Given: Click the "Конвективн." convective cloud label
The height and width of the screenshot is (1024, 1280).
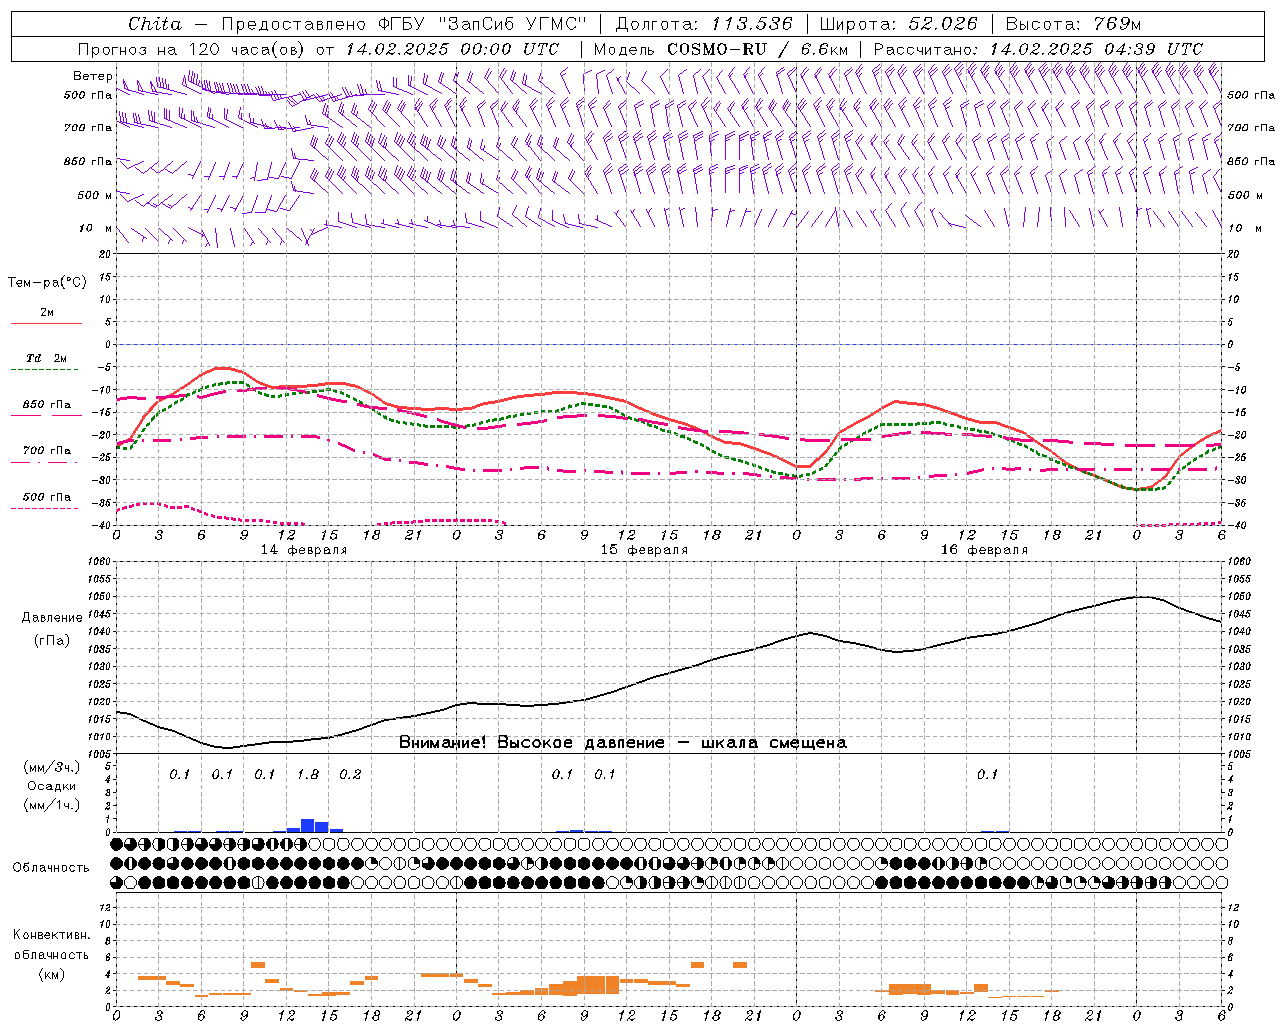Looking at the screenshot, I should pyautogui.click(x=52, y=935).
